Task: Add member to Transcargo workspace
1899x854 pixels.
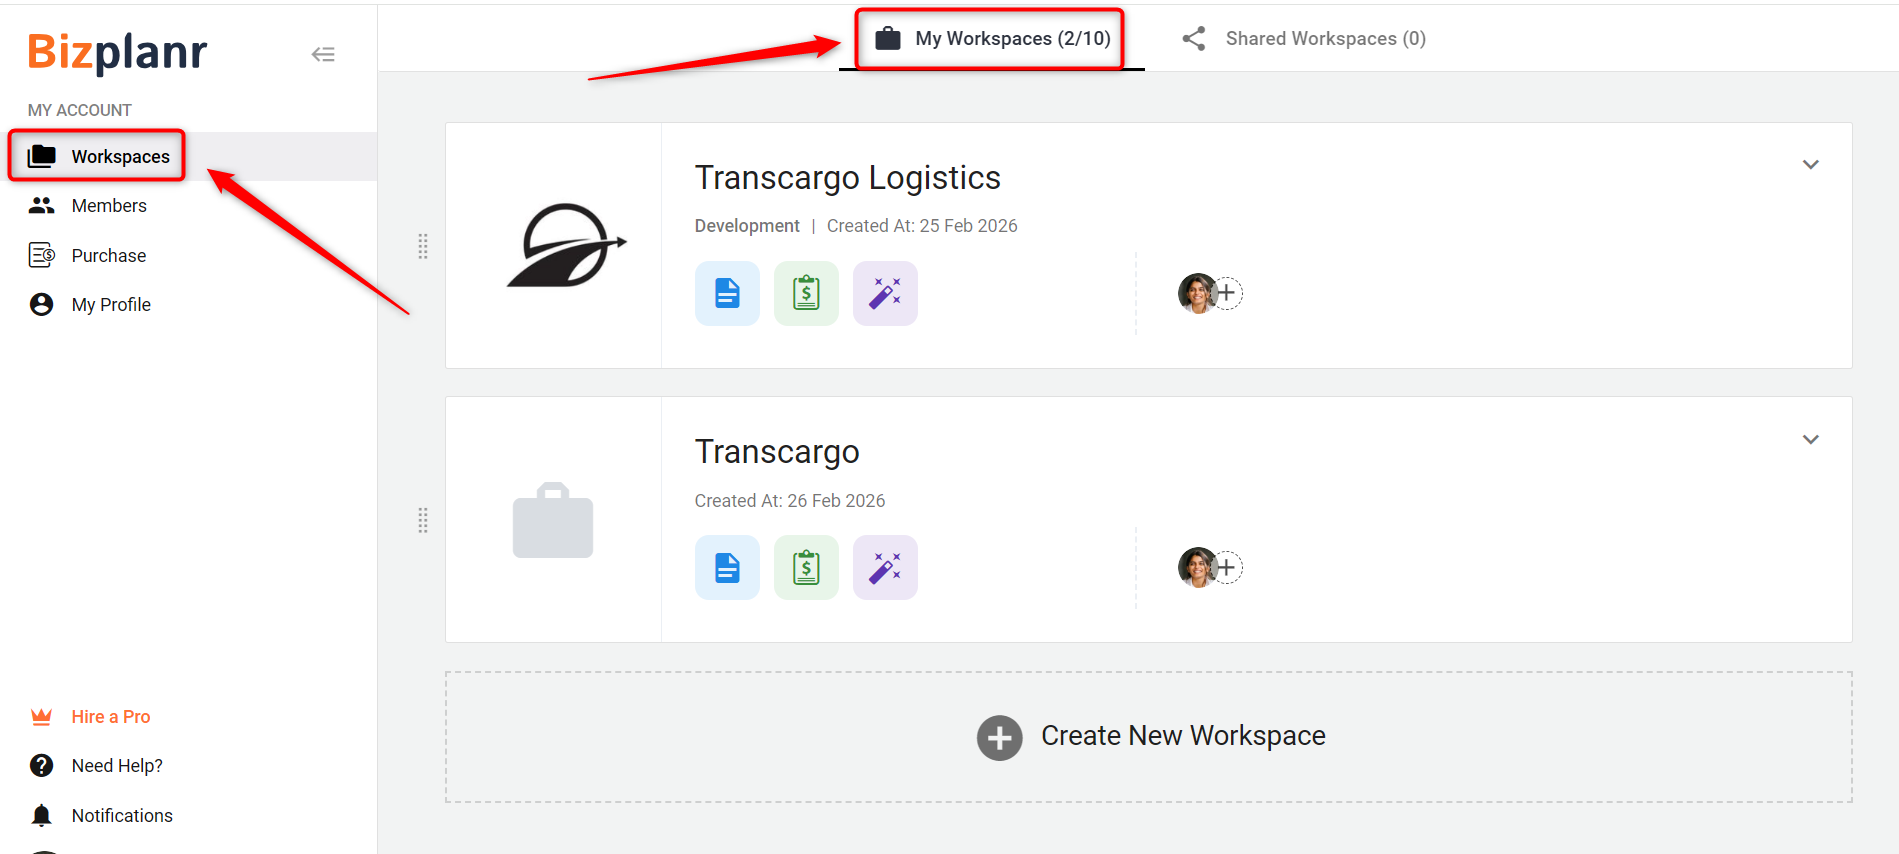Action: pos(1227,567)
